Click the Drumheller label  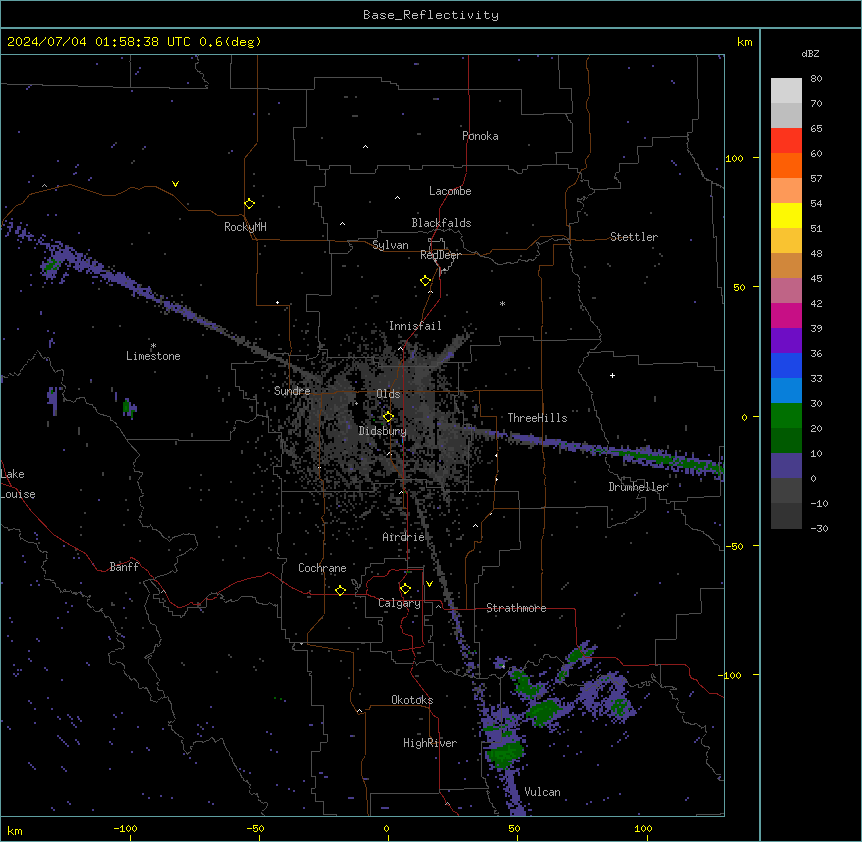638,487
